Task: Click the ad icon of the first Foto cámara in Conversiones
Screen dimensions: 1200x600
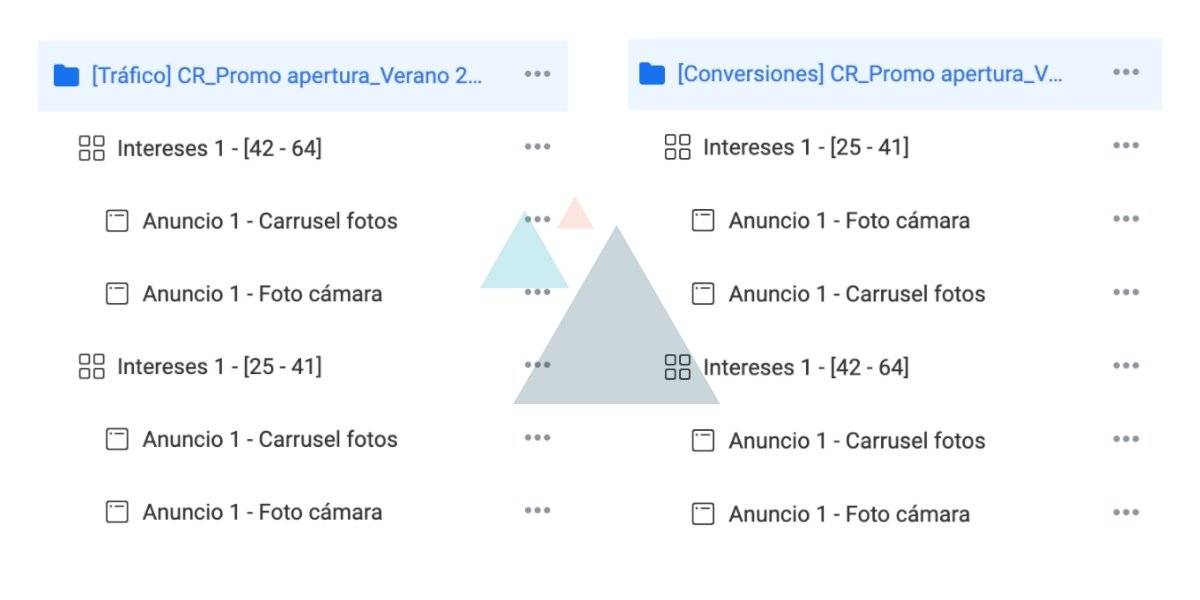Action: [703, 220]
